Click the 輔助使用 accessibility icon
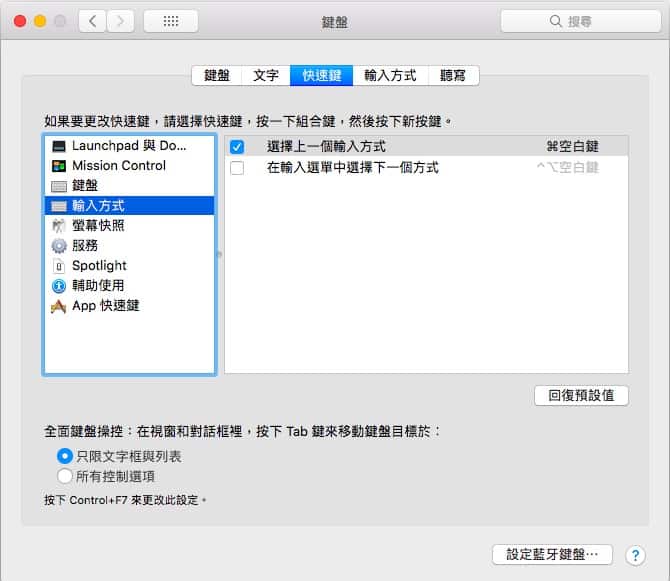Screen dimensions: 670x581 tap(59, 286)
